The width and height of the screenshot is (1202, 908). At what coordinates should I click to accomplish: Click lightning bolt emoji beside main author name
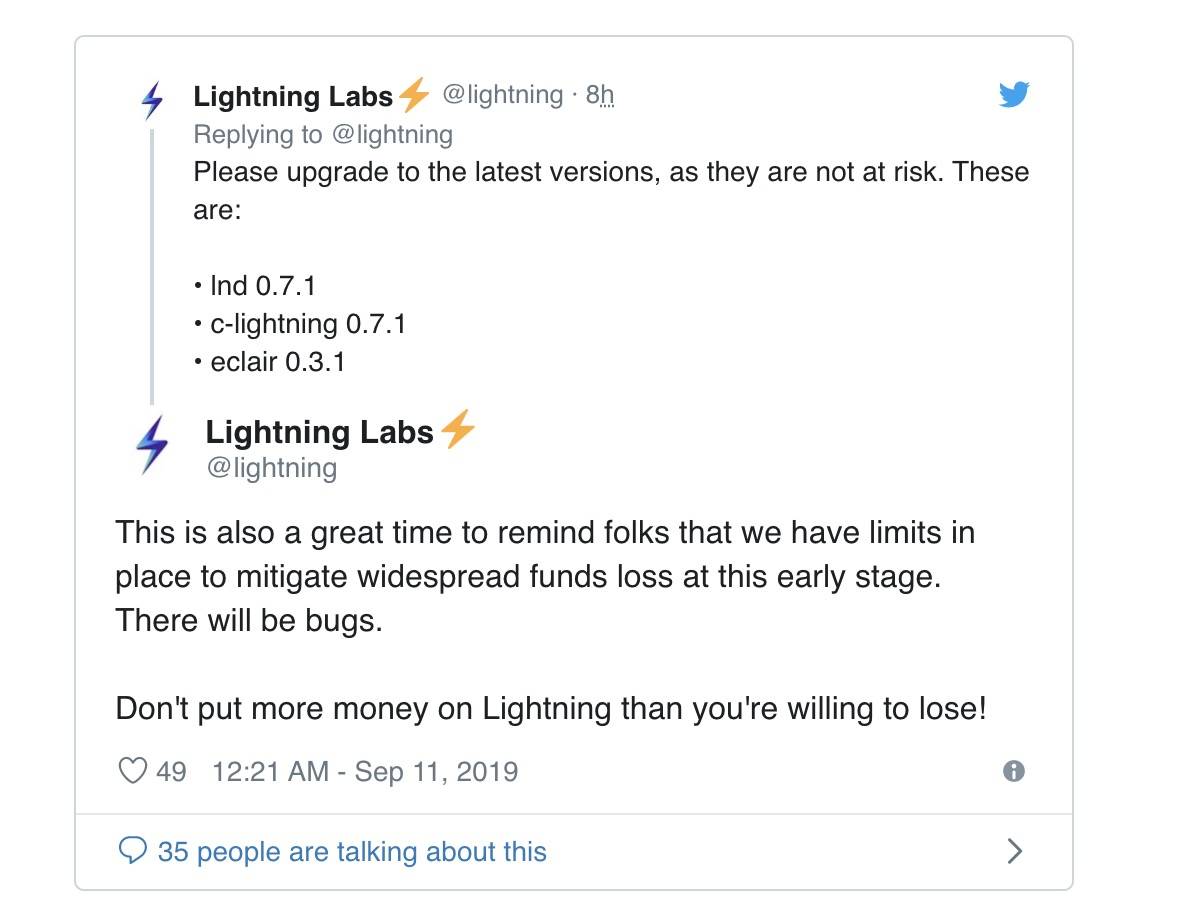[458, 430]
